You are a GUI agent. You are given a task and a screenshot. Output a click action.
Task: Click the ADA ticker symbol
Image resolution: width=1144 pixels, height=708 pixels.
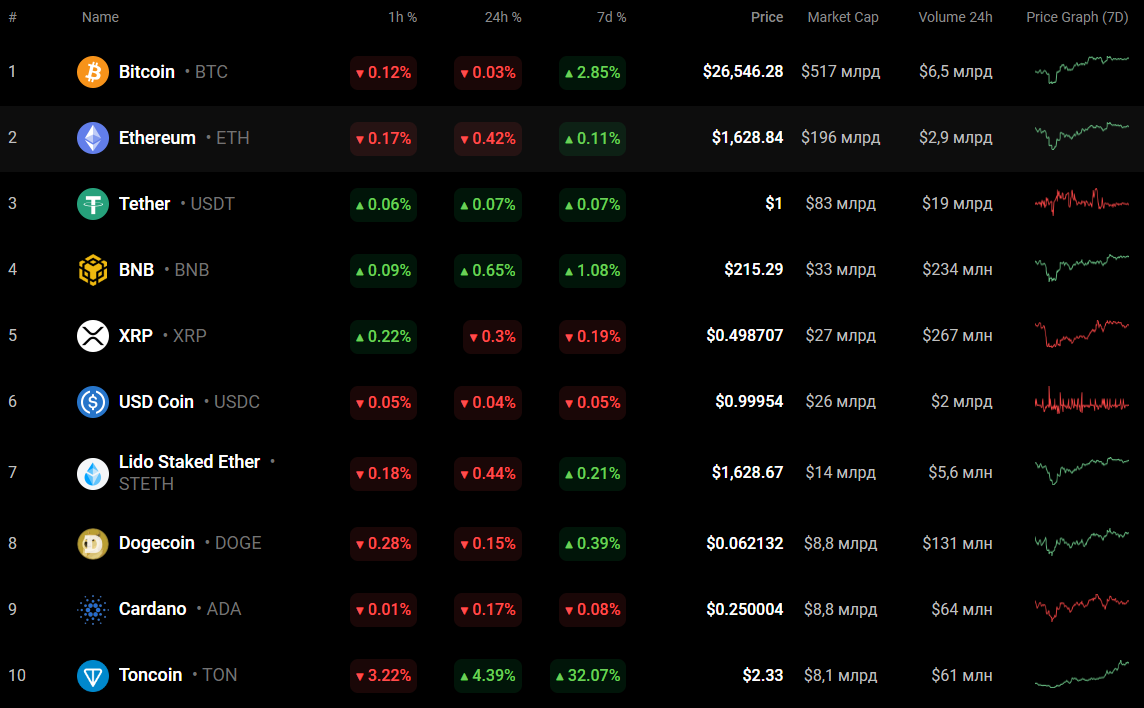pos(224,609)
